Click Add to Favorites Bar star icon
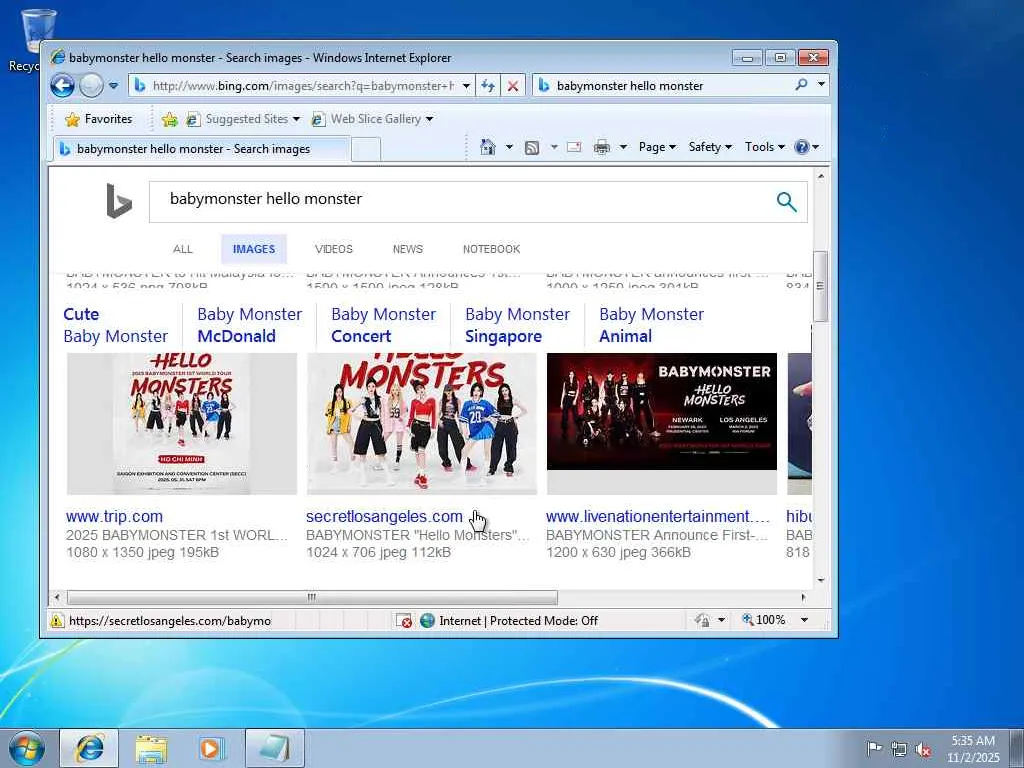Screen dimensions: 1024x768 click(169, 119)
